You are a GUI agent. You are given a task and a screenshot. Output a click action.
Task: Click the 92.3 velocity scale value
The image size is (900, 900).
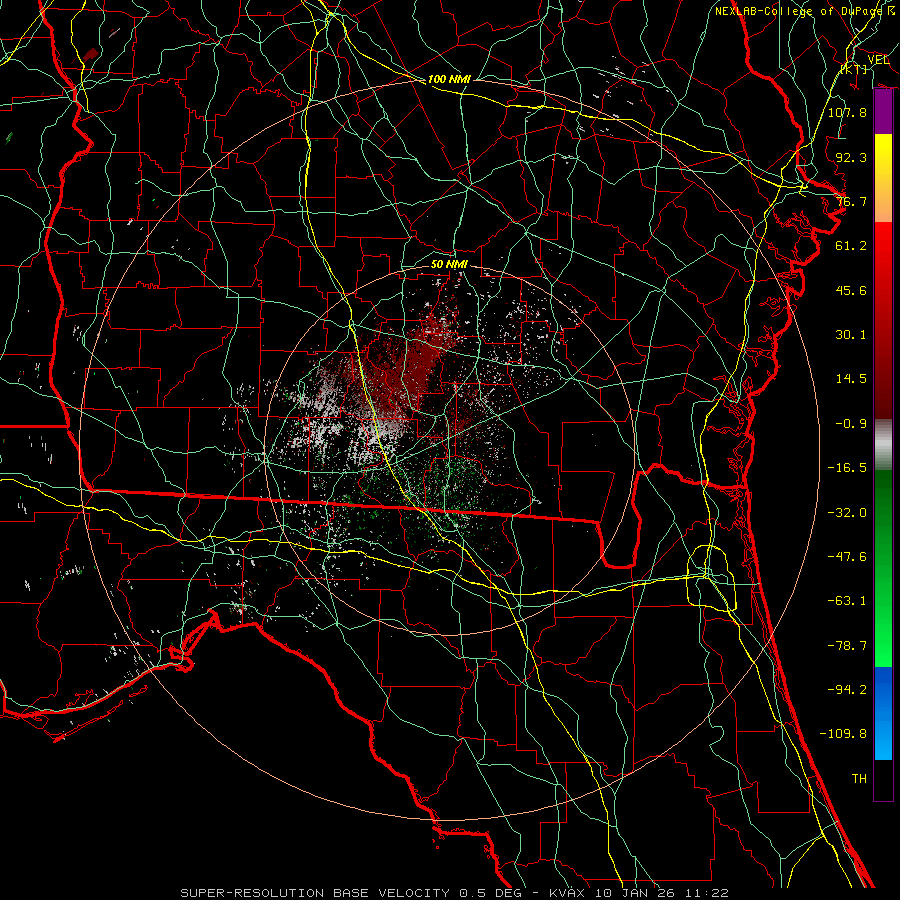pos(851,157)
